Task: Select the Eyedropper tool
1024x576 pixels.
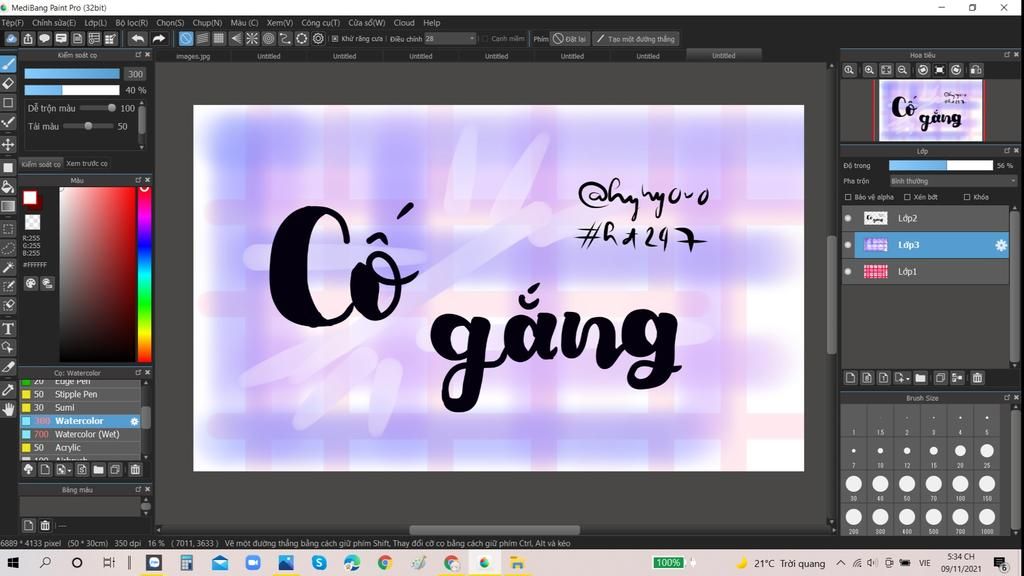Action: click(8, 389)
